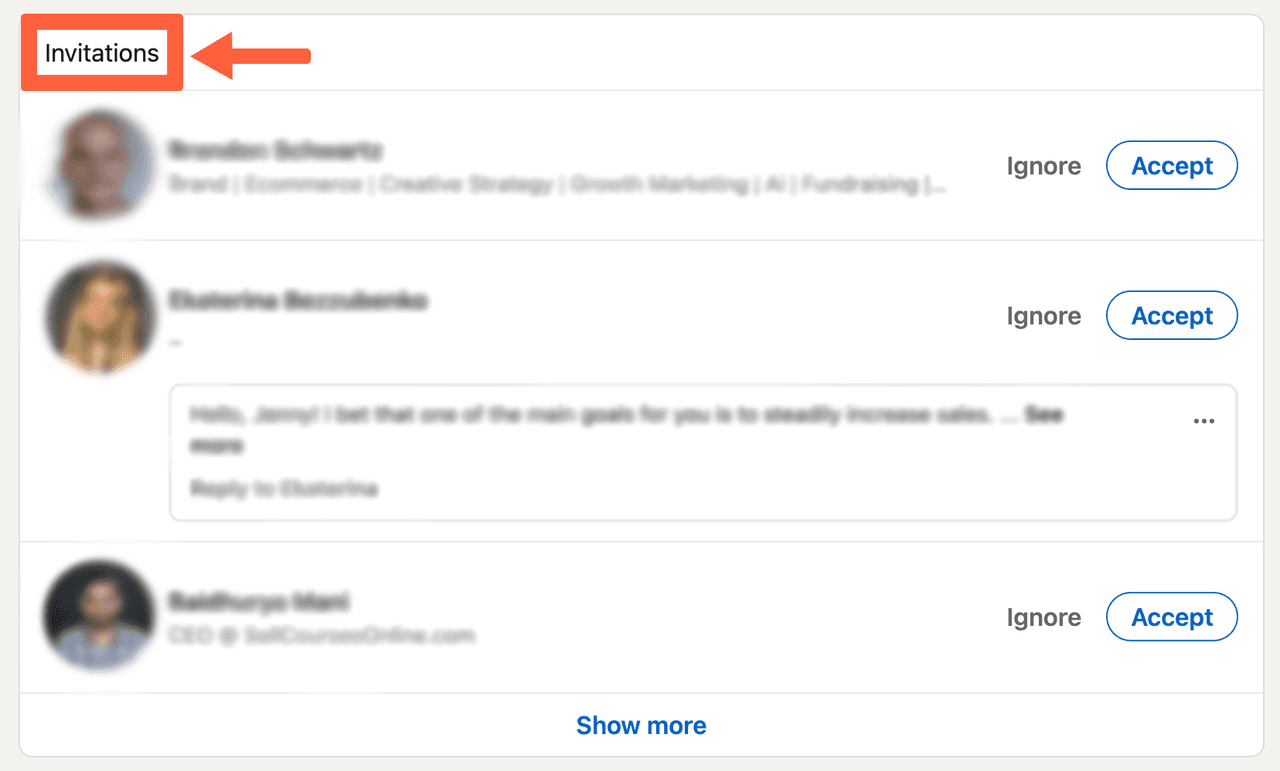Accept Brandon Schwartz's invitation
The width and height of the screenshot is (1280, 771).
click(1171, 165)
